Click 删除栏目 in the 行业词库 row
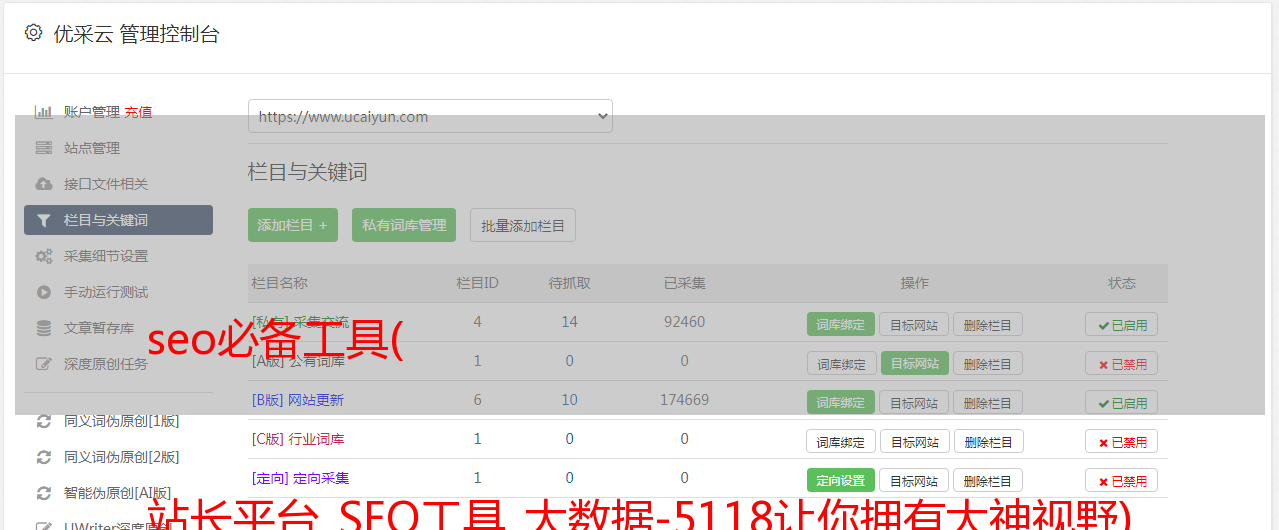 point(988,441)
